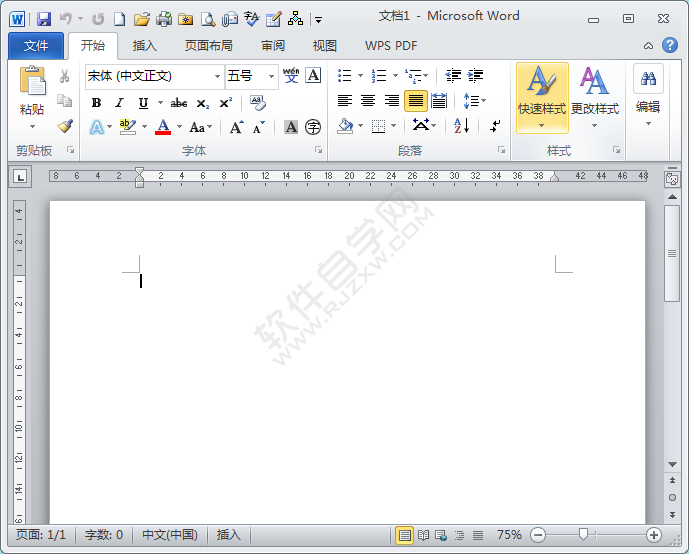Viewport: 689px width, 554px height.
Task: Open the Change Case (Aa) dropdown
Action: [200, 127]
